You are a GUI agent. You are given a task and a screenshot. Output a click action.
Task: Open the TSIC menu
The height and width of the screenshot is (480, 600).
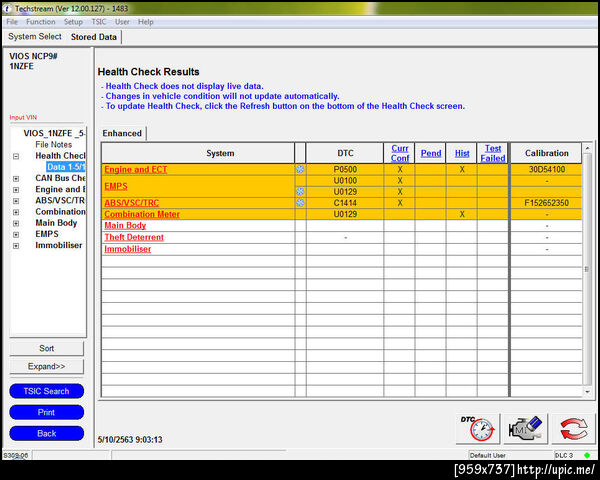pos(99,22)
